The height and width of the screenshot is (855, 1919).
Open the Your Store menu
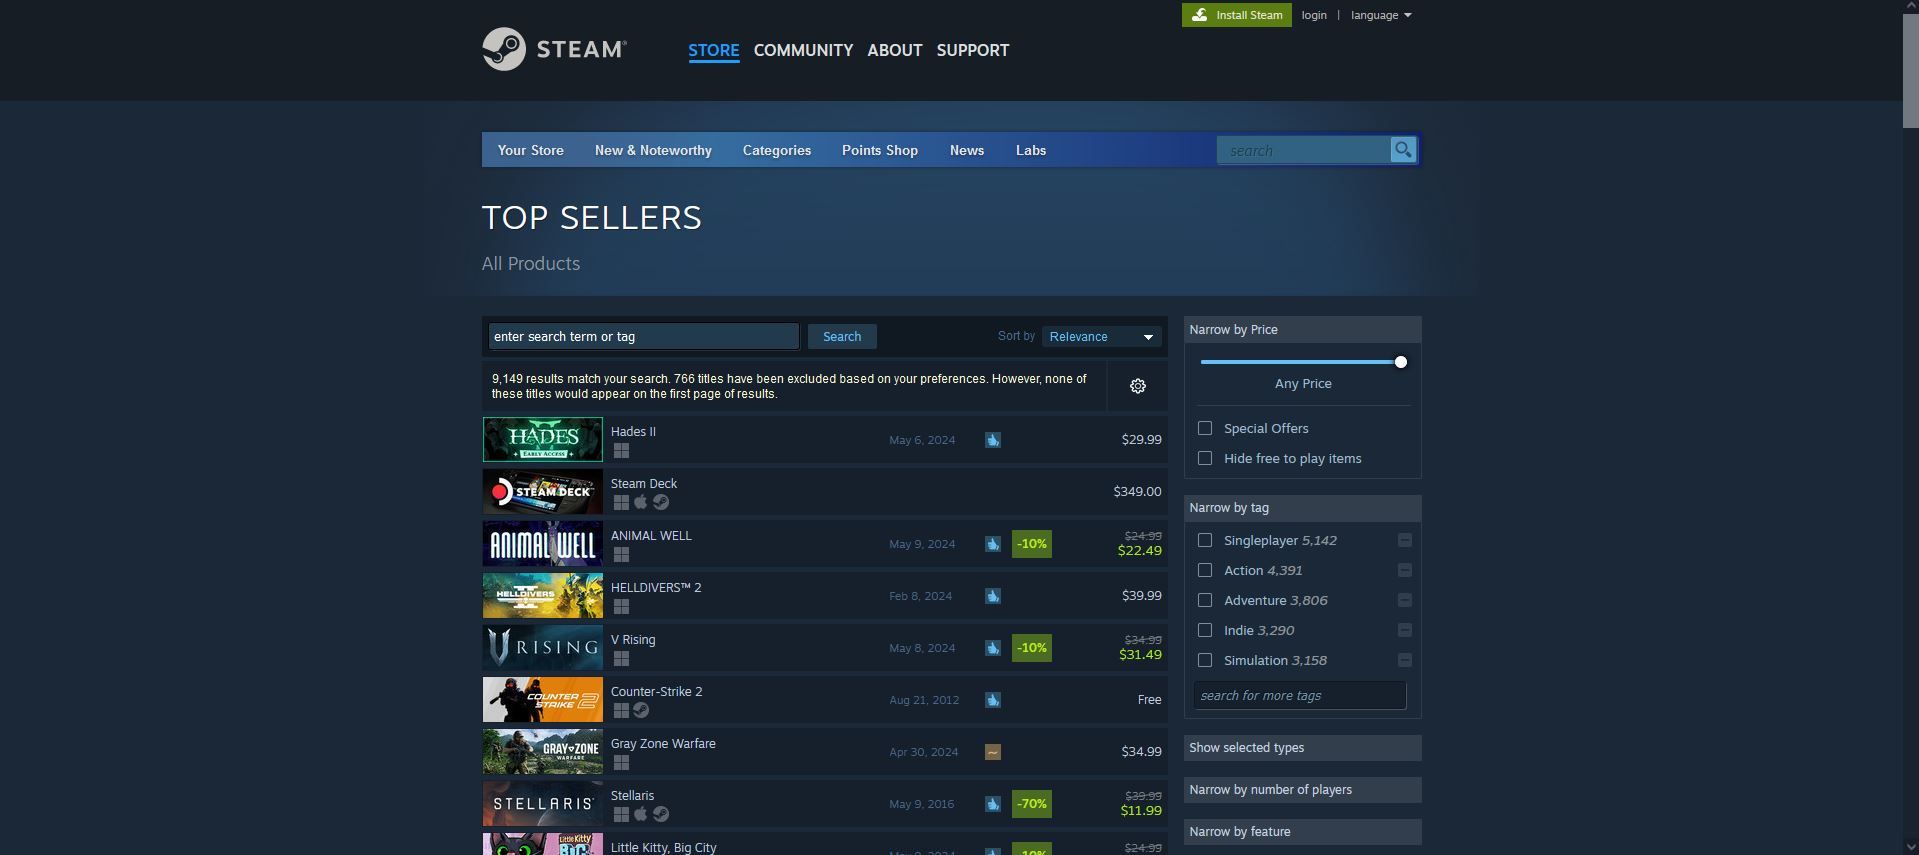tap(531, 150)
